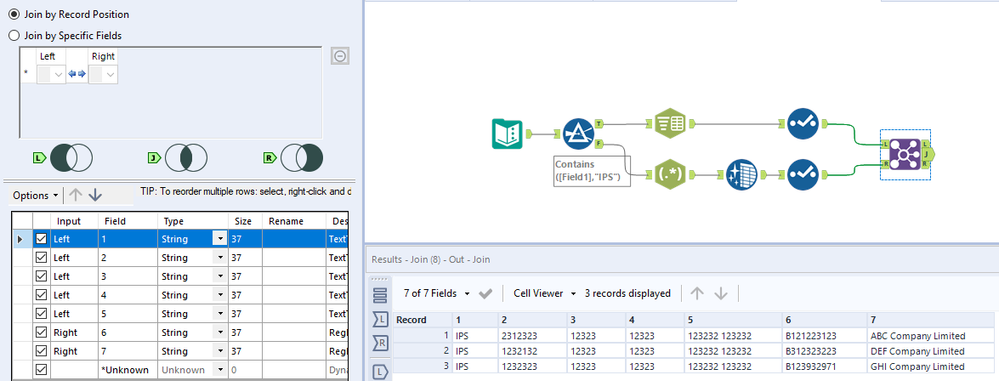Click the purple Join tool
Viewport: 999px width, 381px height.
pos(905,154)
